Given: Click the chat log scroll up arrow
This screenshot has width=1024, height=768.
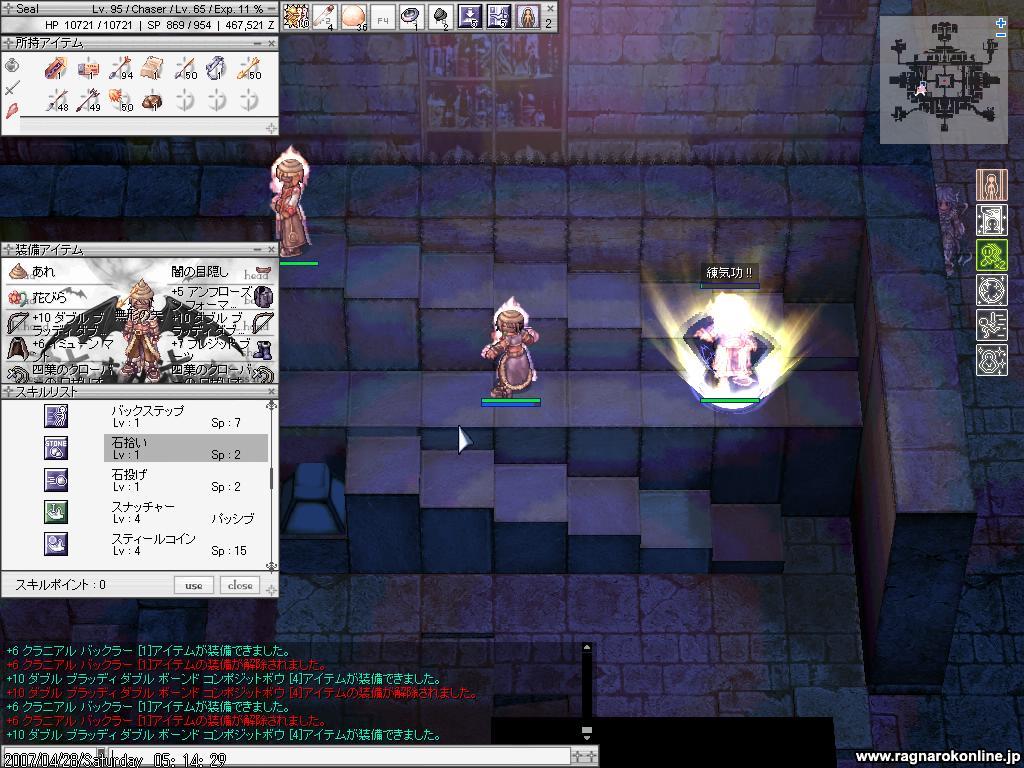Looking at the screenshot, I should pos(586,648).
